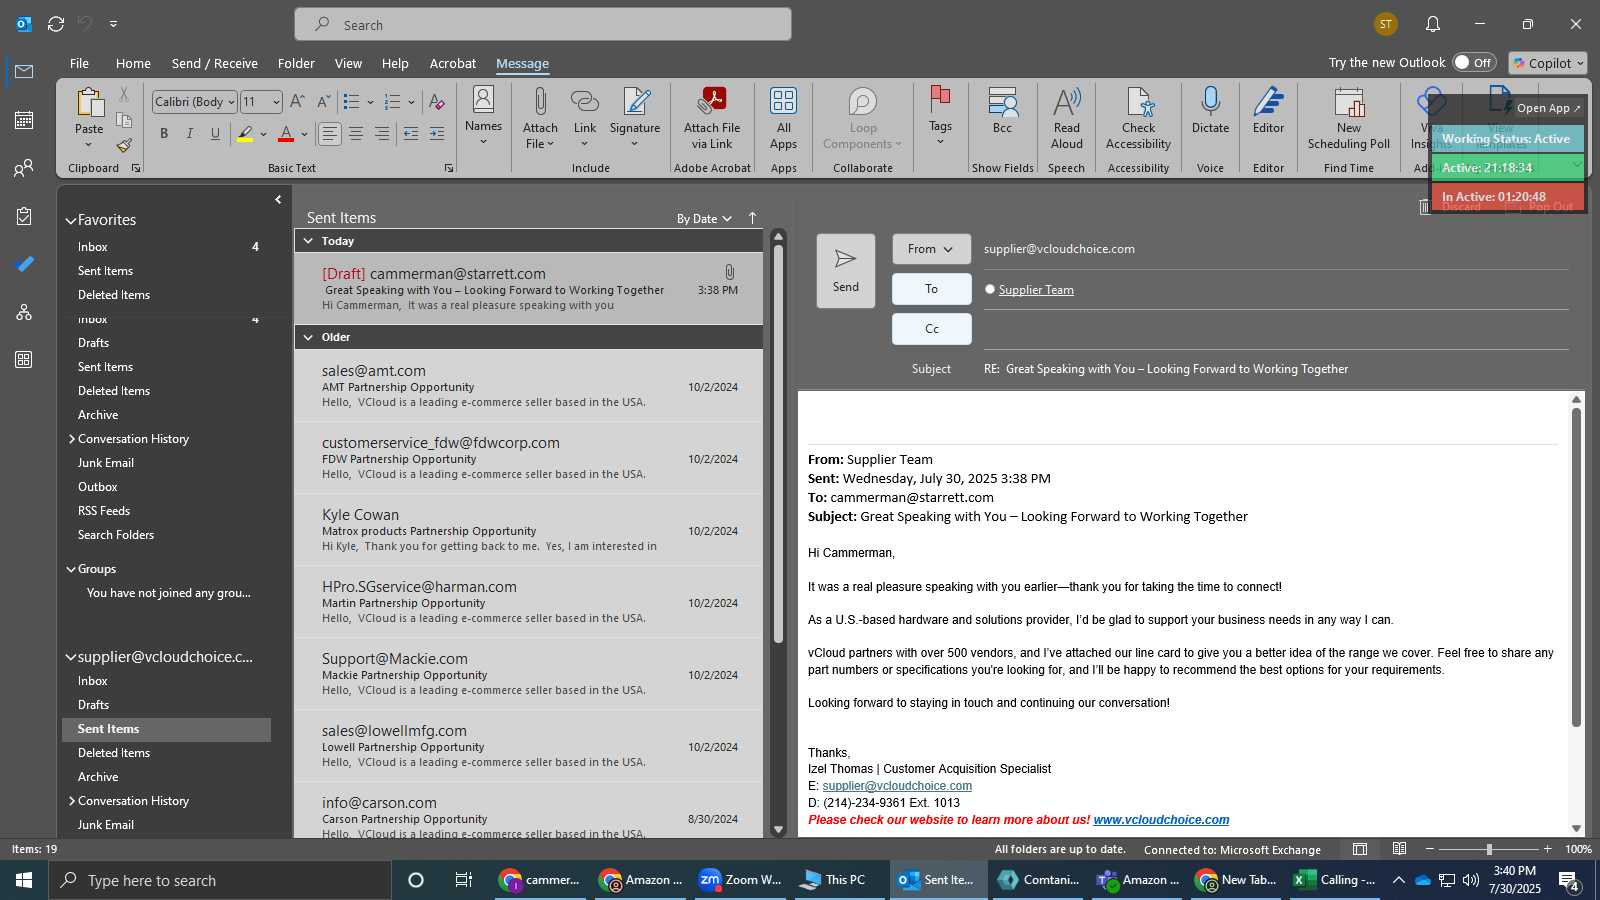This screenshot has height=900, width=1600.
Task: Increase indent of paragraph
Action: [x=437, y=133]
